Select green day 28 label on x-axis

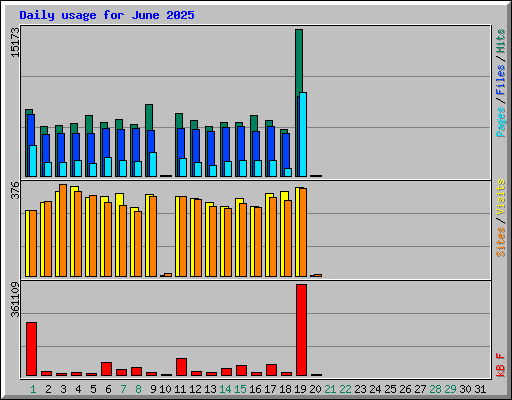pyautogui.click(x=435, y=389)
